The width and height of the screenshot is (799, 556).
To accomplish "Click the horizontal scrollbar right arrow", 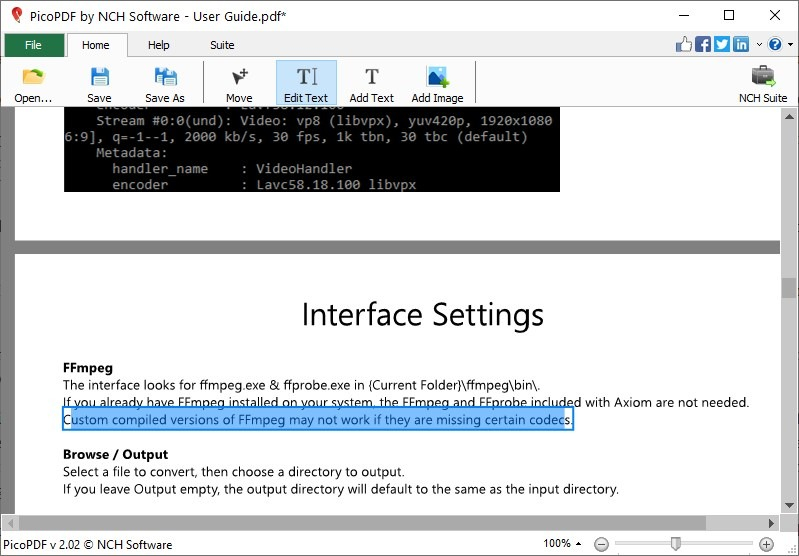I will [771, 523].
